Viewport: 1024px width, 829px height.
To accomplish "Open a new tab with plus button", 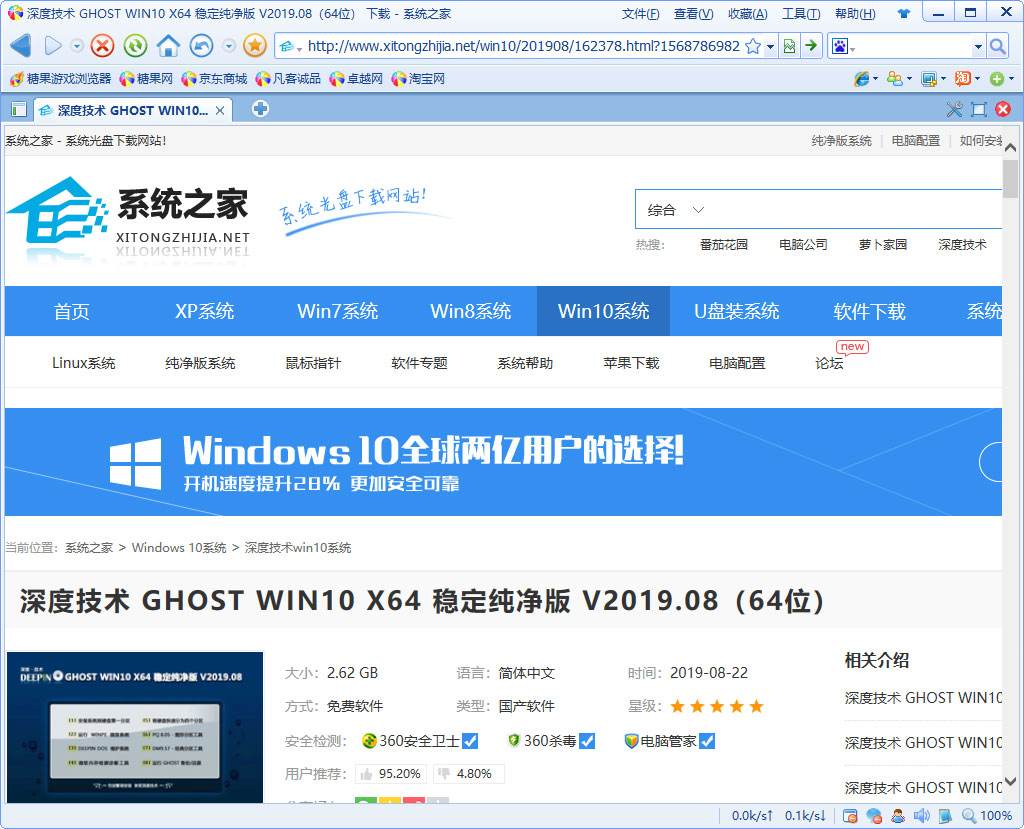I will tap(261, 108).
